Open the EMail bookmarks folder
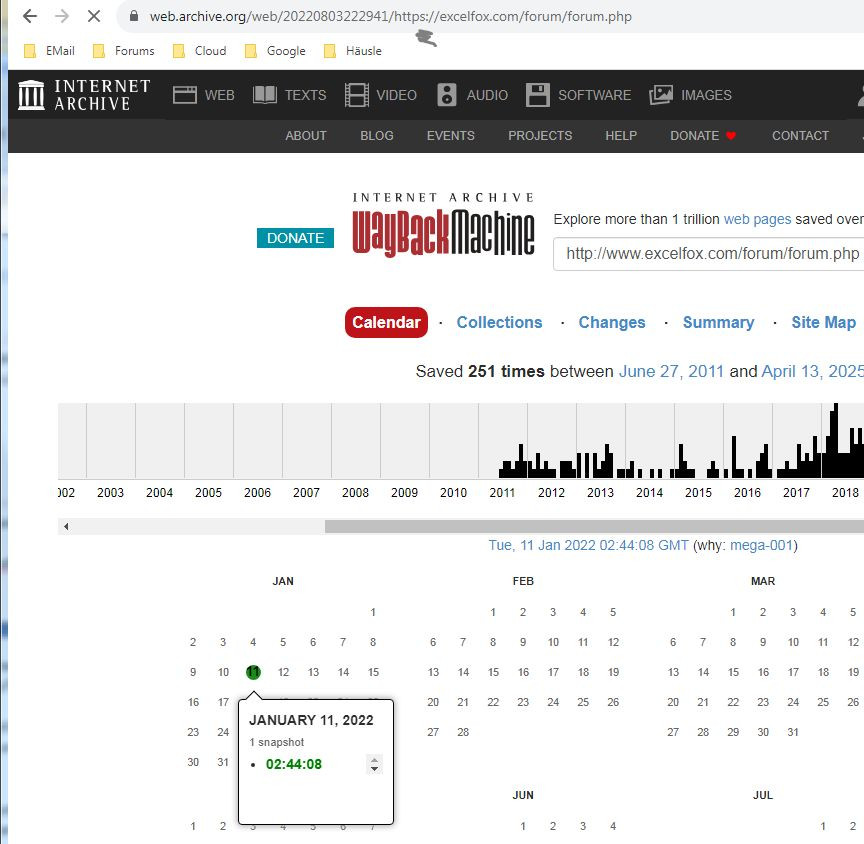864x844 pixels. tap(50, 51)
